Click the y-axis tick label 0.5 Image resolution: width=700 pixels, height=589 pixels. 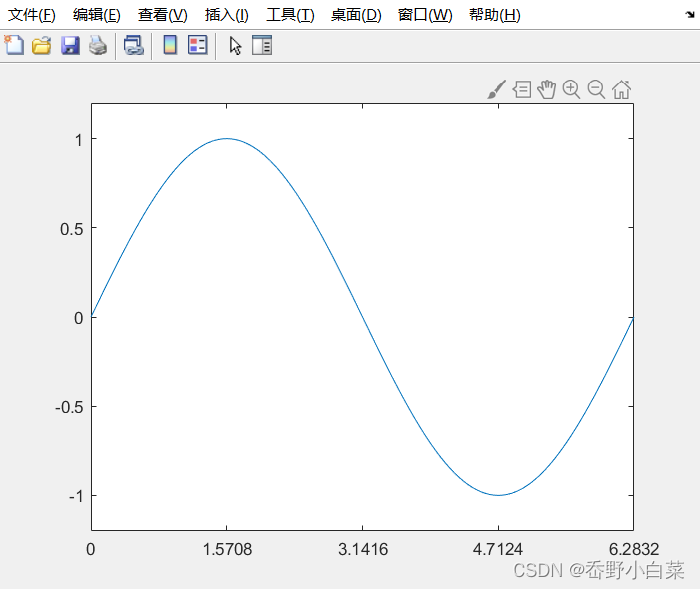(x=72, y=230)
